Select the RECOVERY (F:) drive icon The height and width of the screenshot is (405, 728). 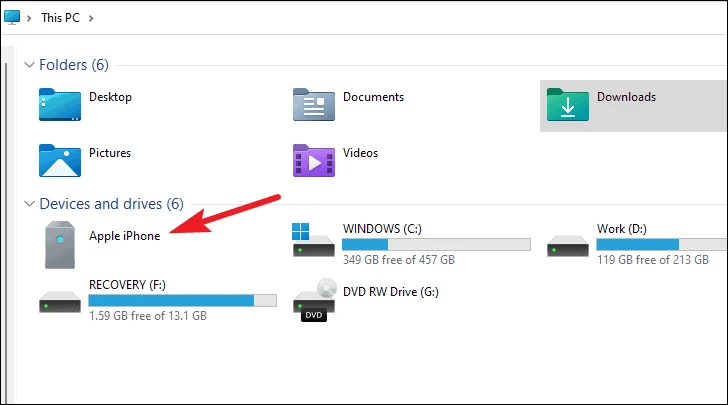tap(60, 302)
